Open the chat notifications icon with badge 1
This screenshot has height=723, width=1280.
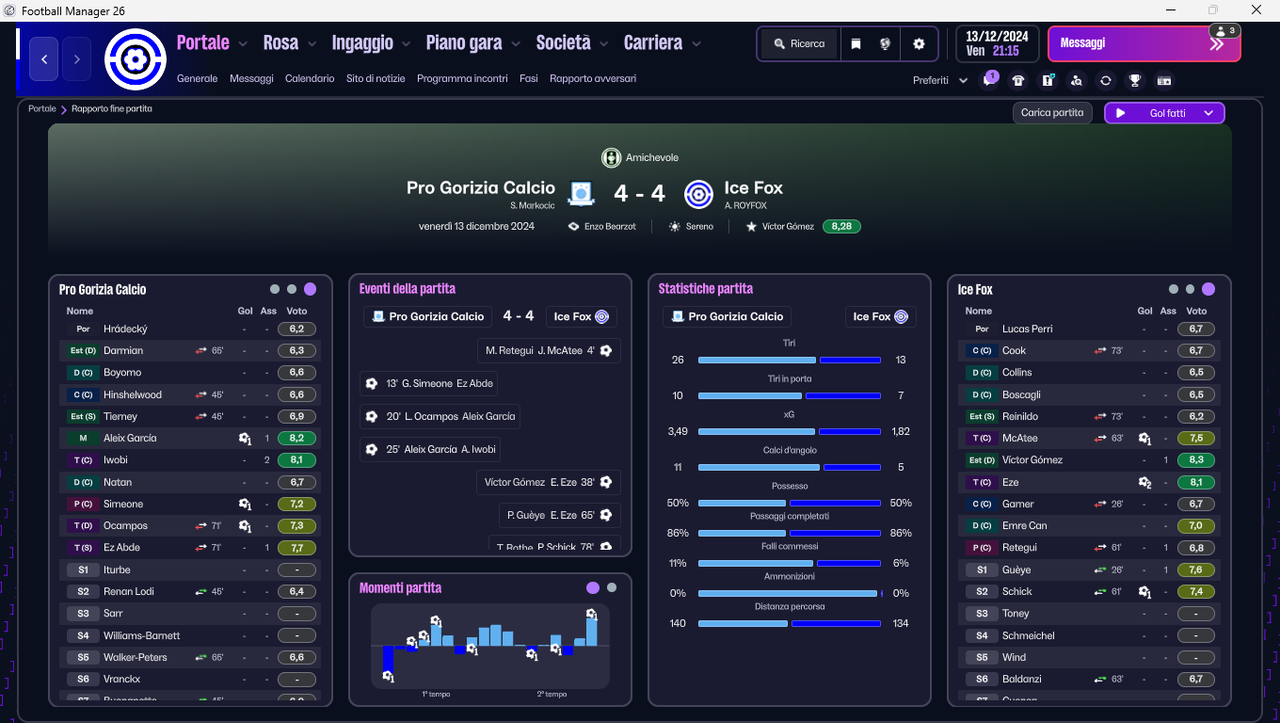coord(989,80)
